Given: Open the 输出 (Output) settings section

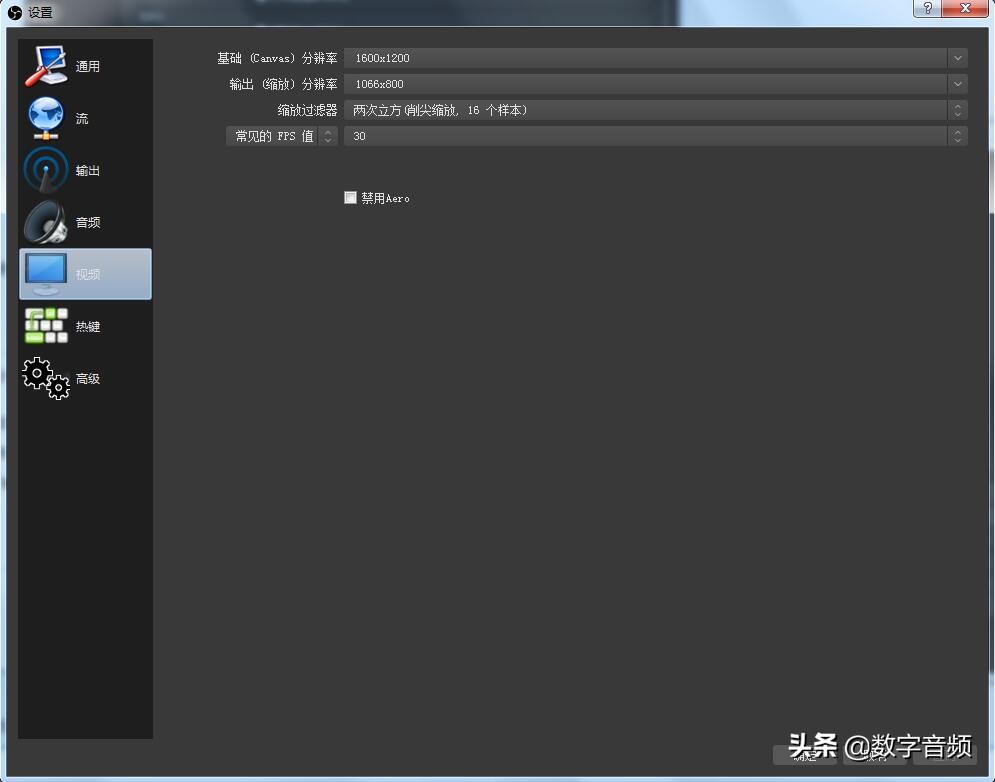Looking at the screenshot, I should [85, 170].
